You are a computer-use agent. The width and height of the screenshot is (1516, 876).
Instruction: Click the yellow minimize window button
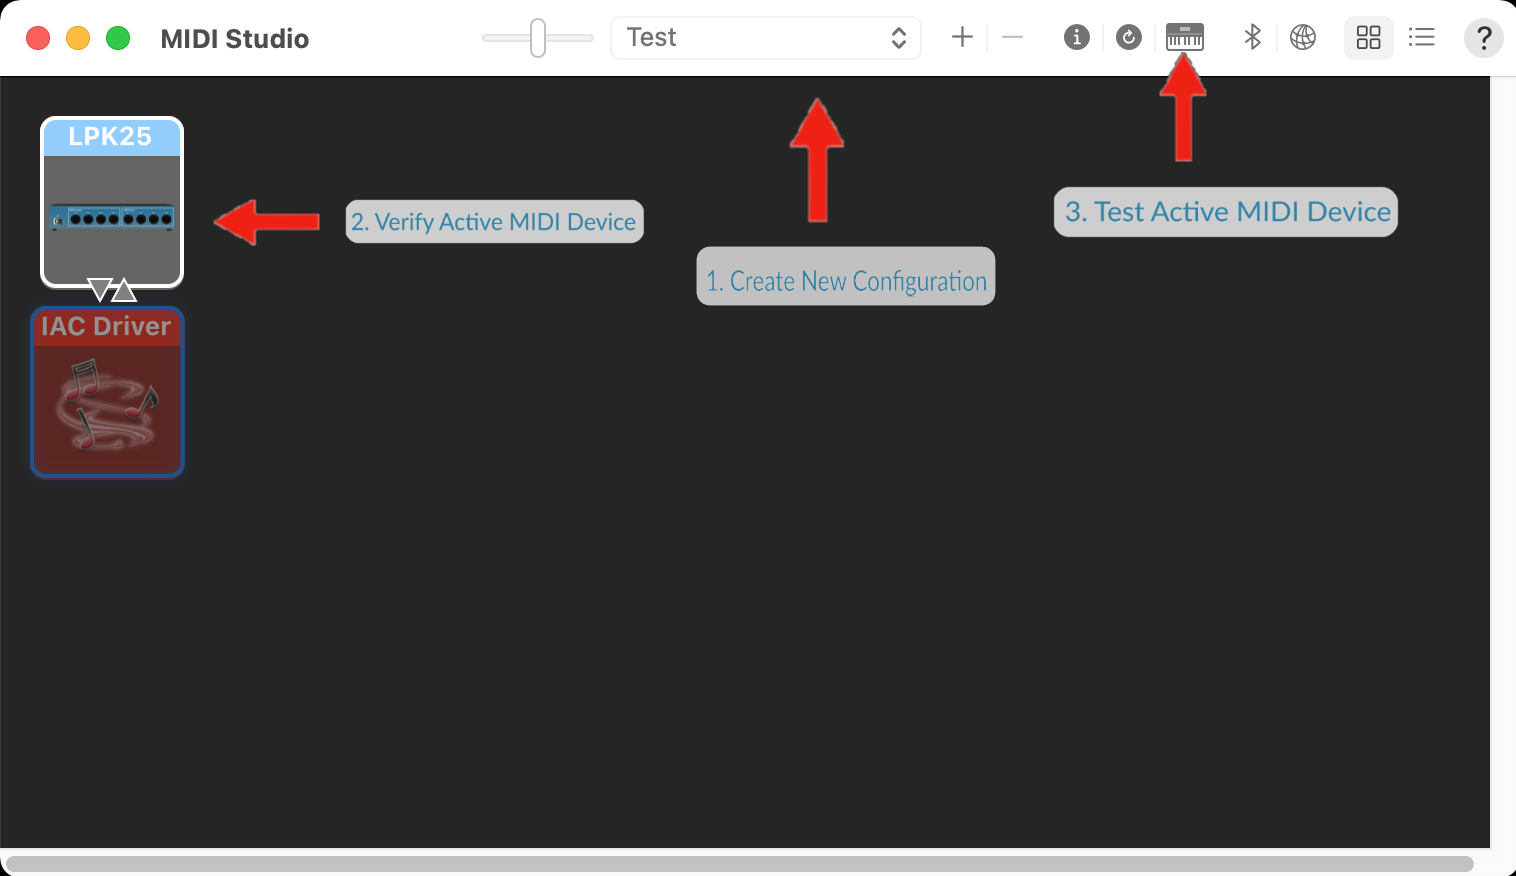point(77,37)
